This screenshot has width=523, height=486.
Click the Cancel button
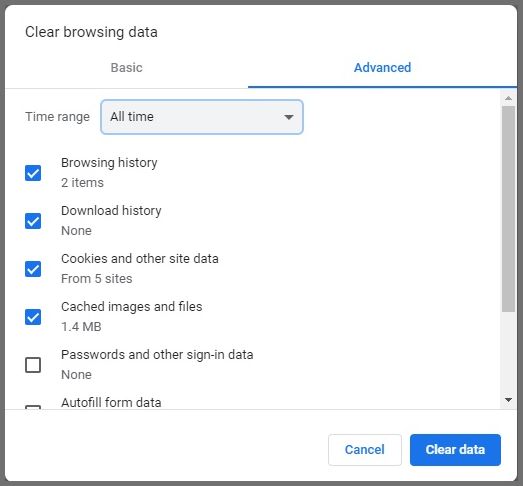[x=365, y=450]
